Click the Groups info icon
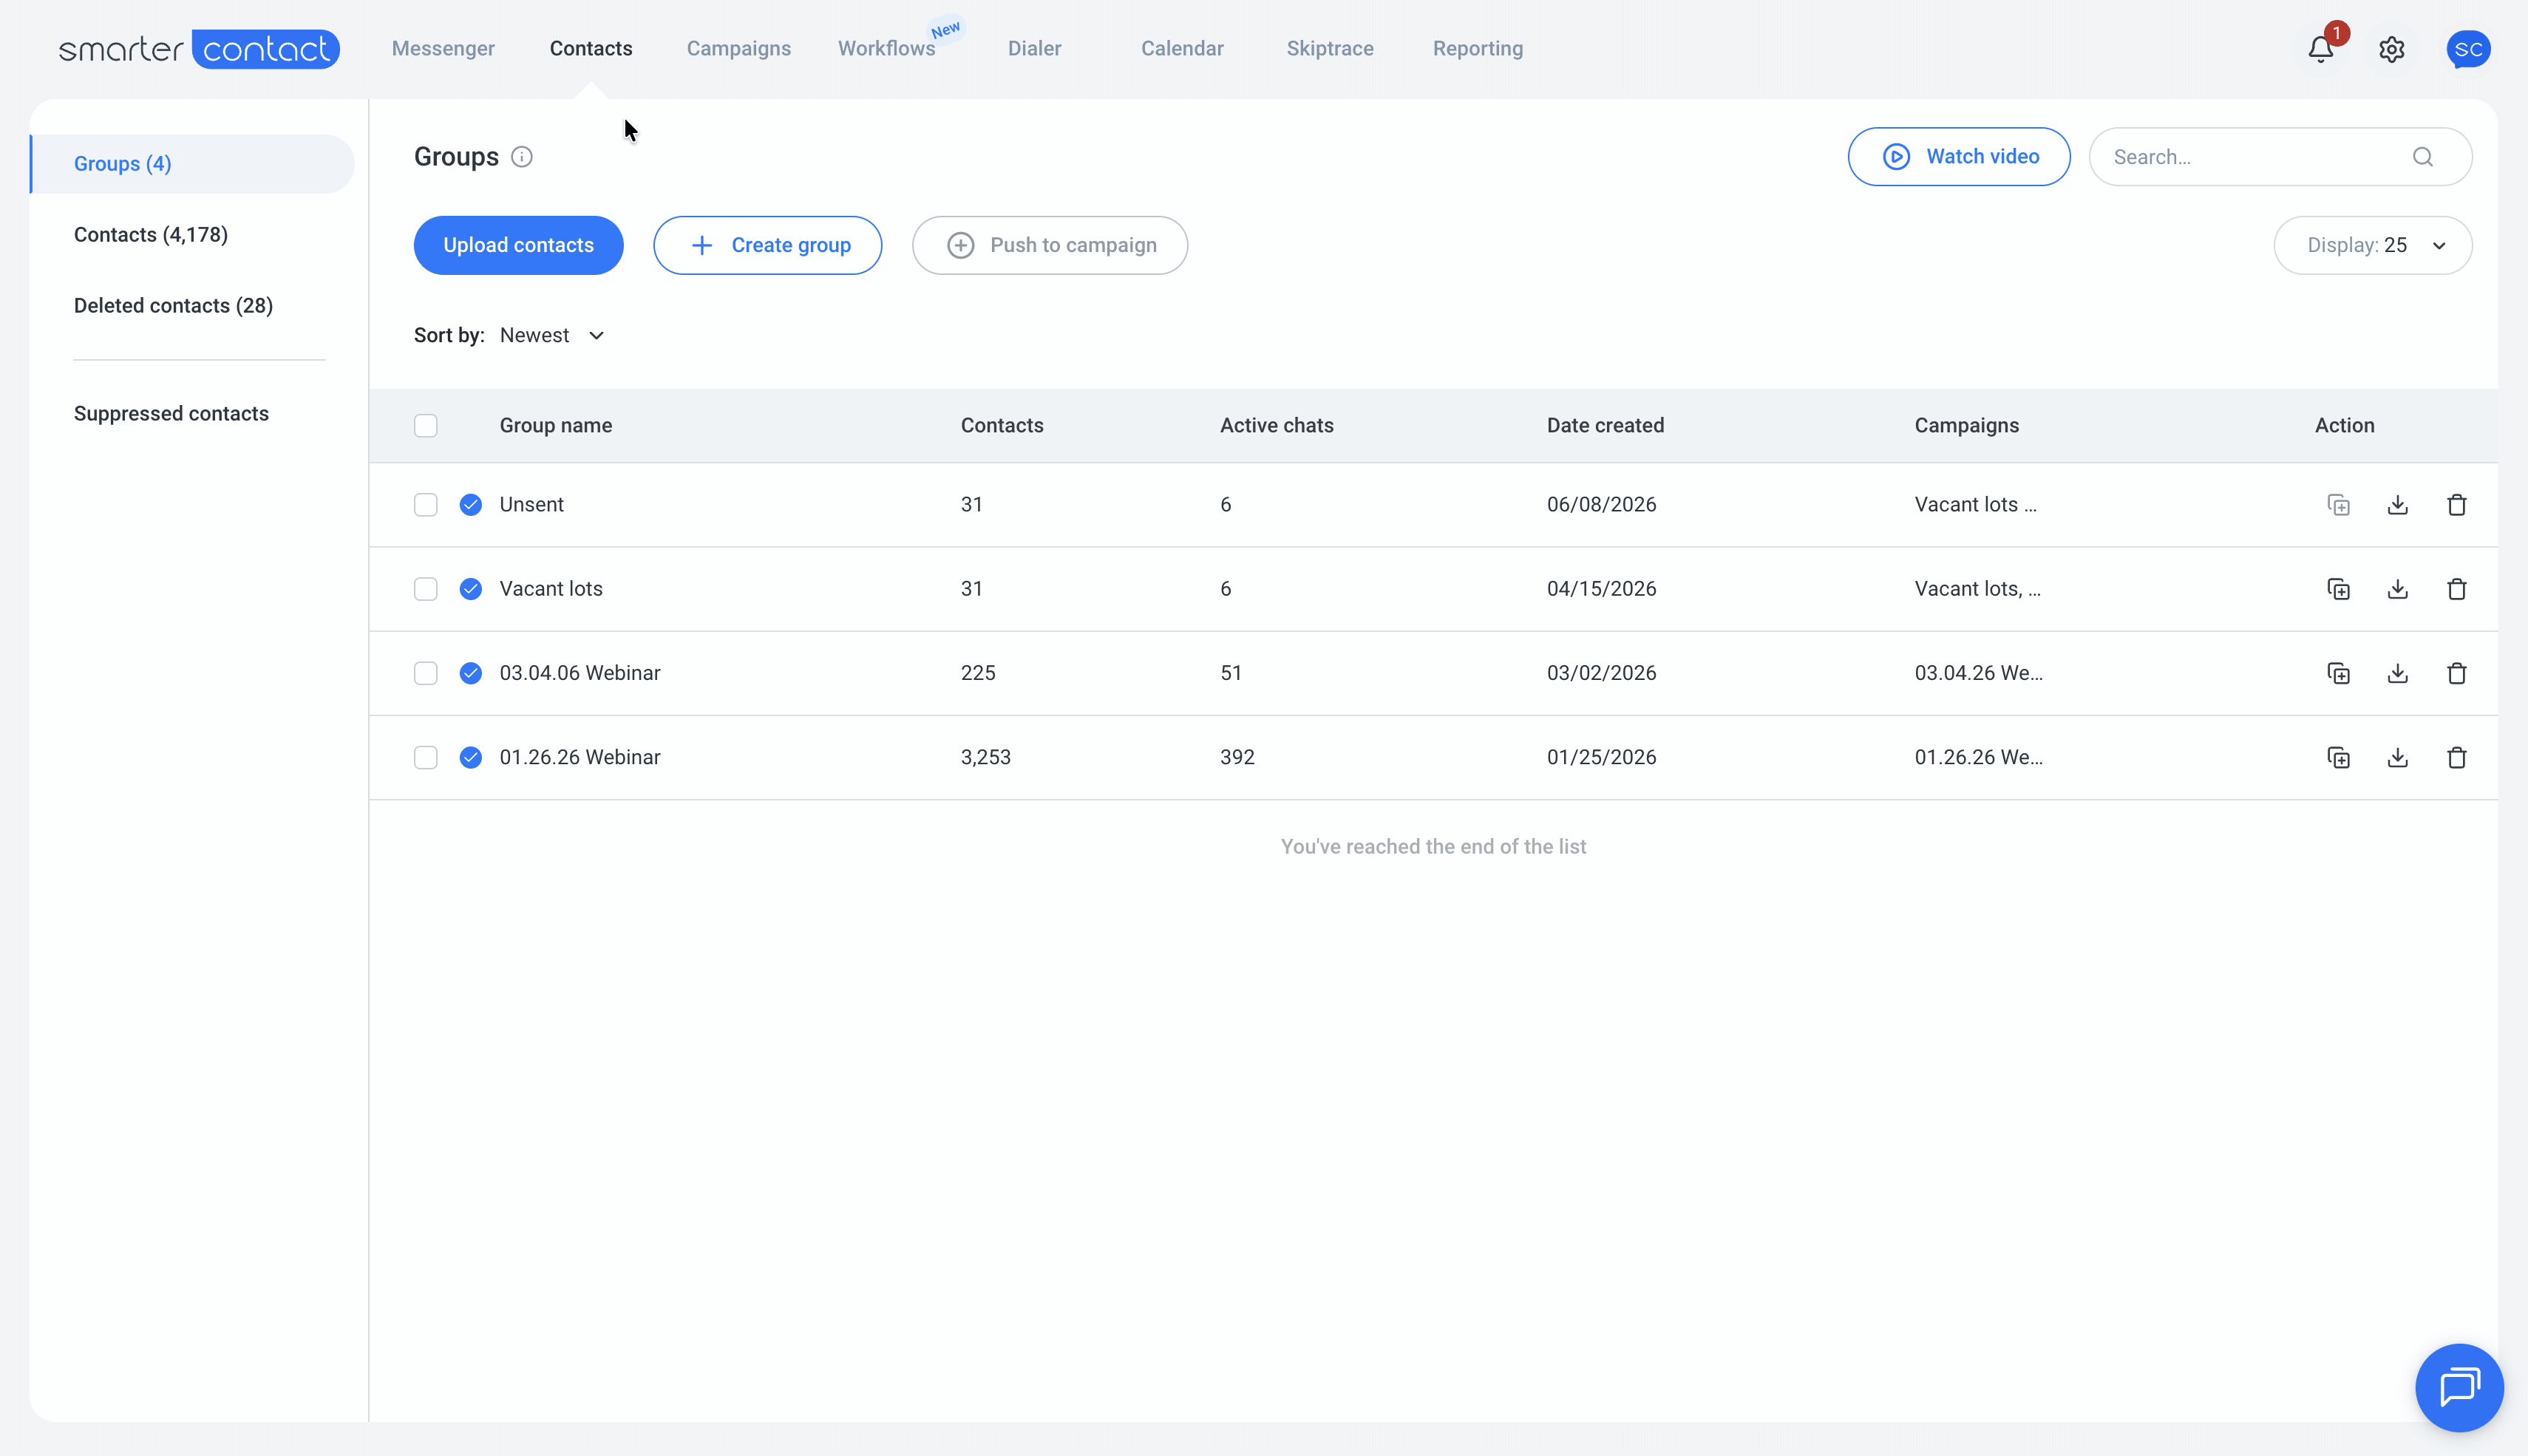 [522, 157]
